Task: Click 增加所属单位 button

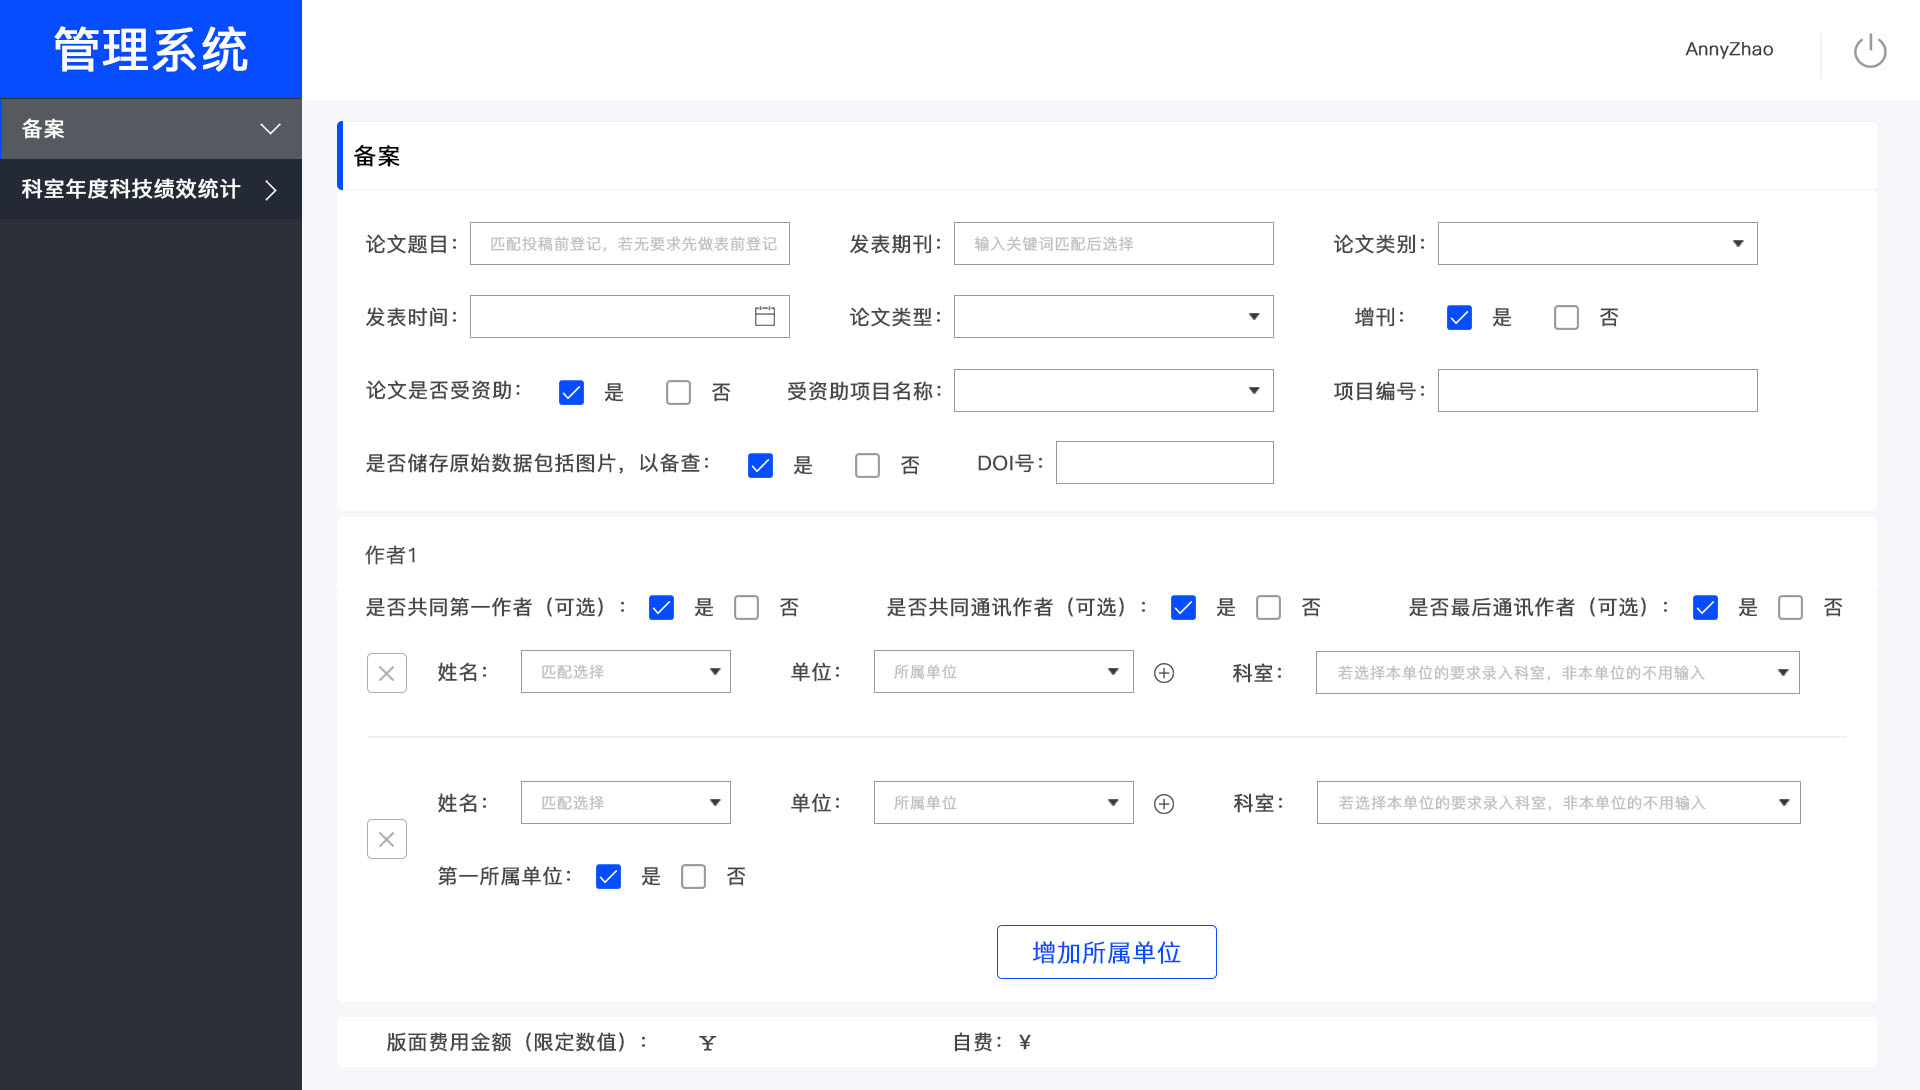Action: (1106, 952)
